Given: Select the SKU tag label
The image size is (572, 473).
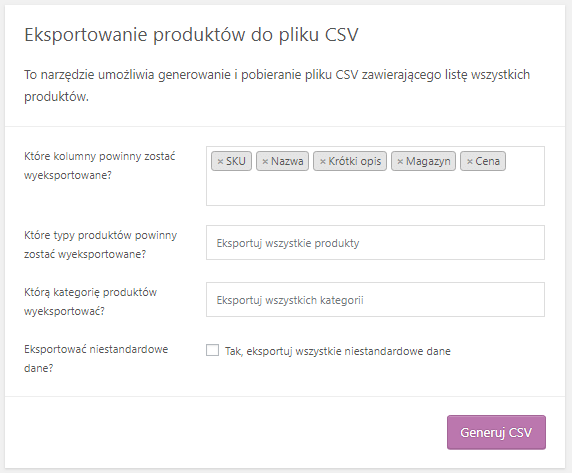Looking at the screenshot, I should point(236,161).
